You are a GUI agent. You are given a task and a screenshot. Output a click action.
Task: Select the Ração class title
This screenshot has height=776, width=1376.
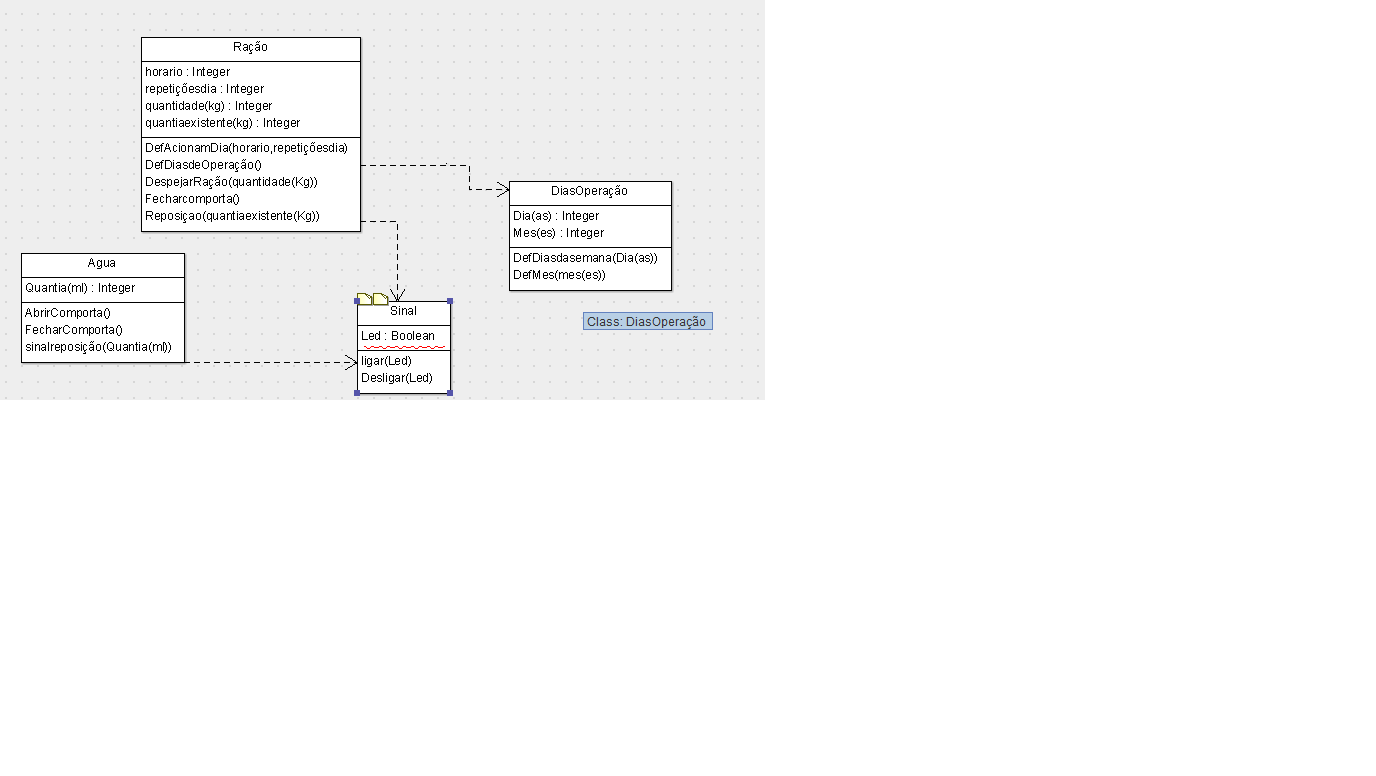pos(250,47)
